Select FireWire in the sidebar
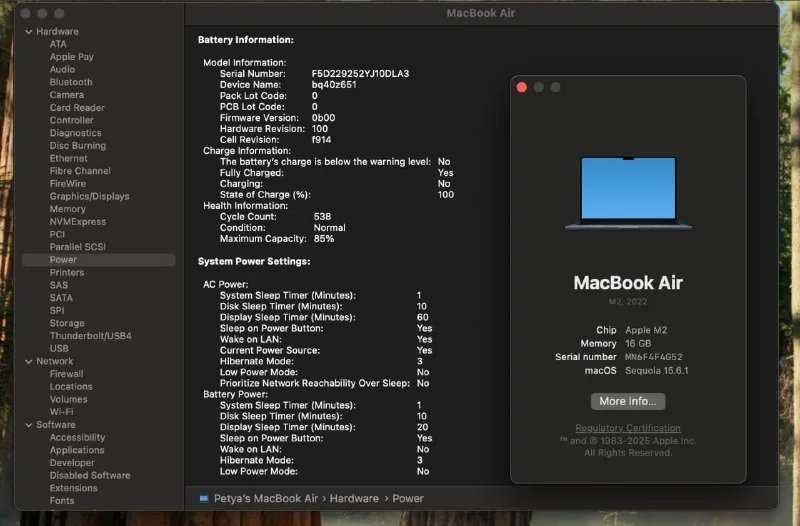800x526 pixels. pos(68,184)
